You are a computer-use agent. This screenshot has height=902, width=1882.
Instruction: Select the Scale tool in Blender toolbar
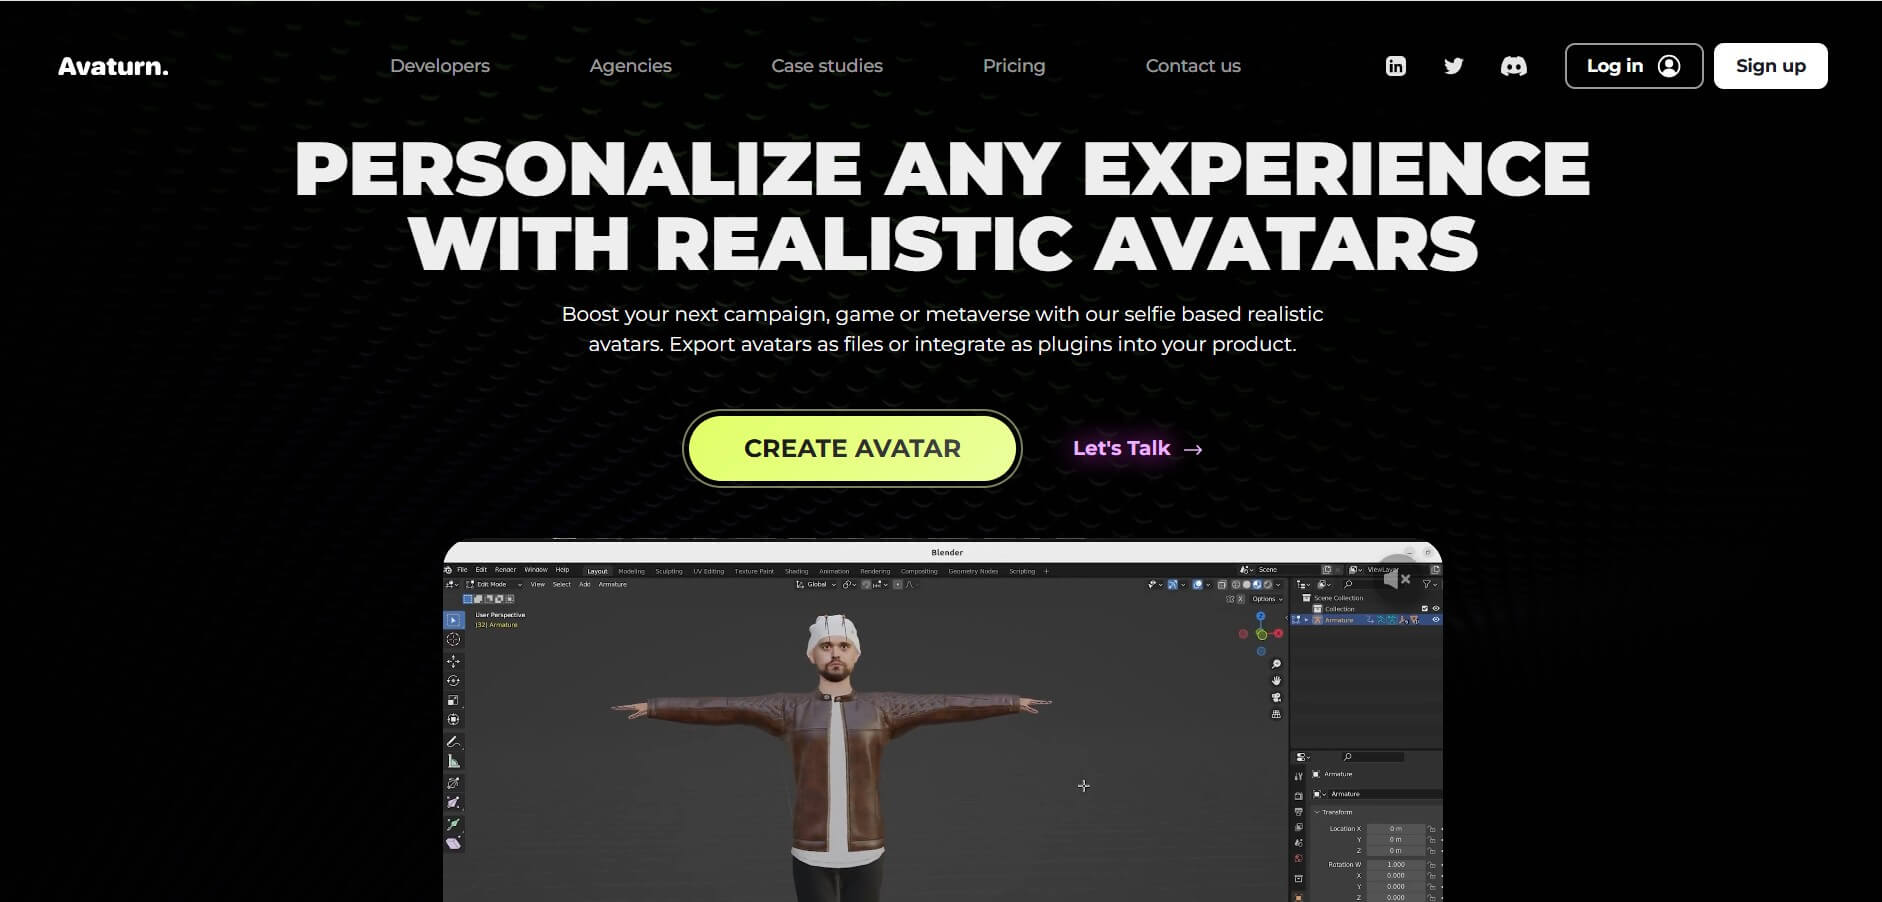453,700
